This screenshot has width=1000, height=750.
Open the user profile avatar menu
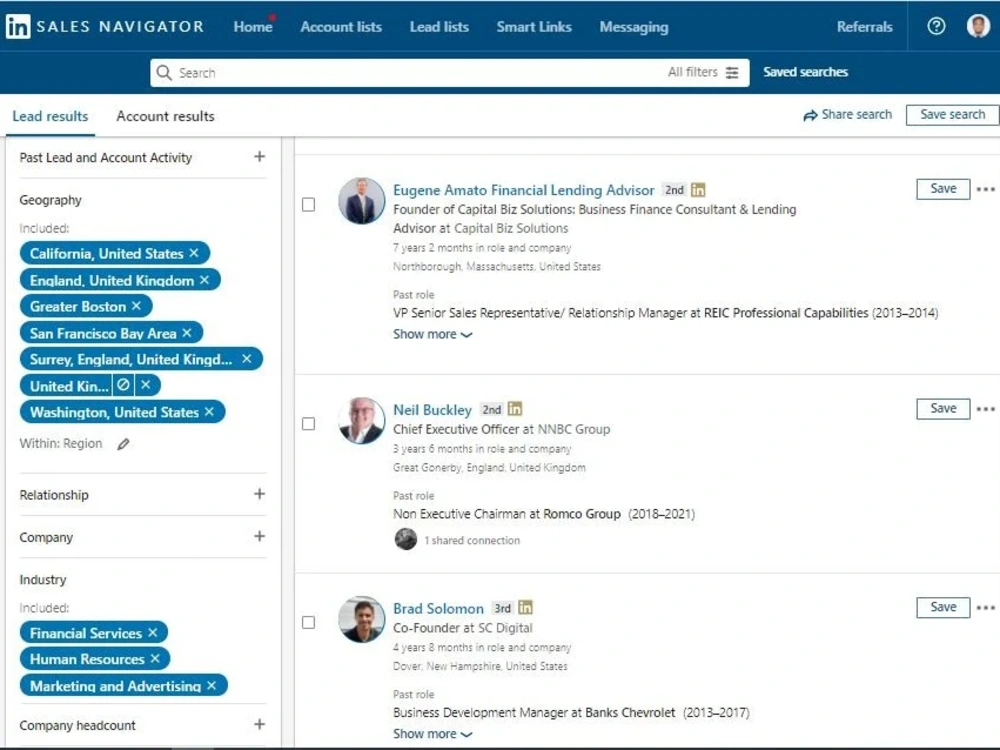click(978, 26)
